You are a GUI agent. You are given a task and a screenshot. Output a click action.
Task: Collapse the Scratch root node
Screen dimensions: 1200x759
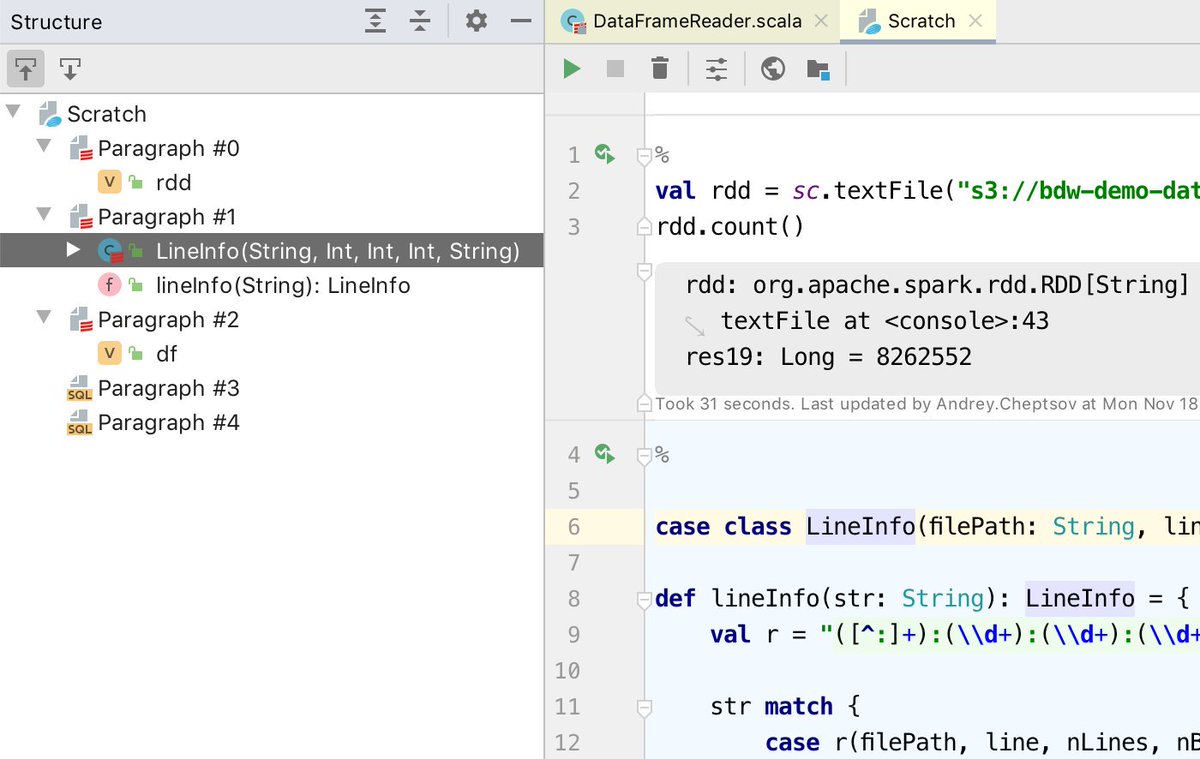pos(13,112)
